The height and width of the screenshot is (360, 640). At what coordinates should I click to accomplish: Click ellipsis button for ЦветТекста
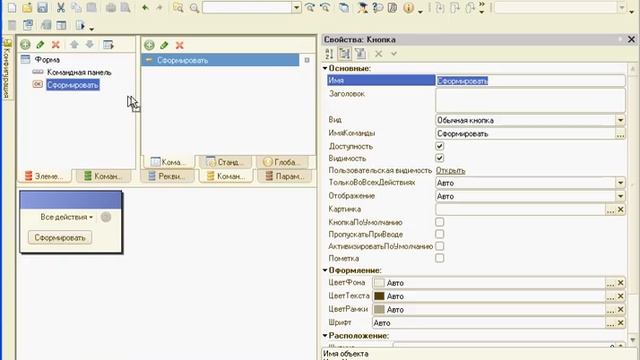click(610, 296)
